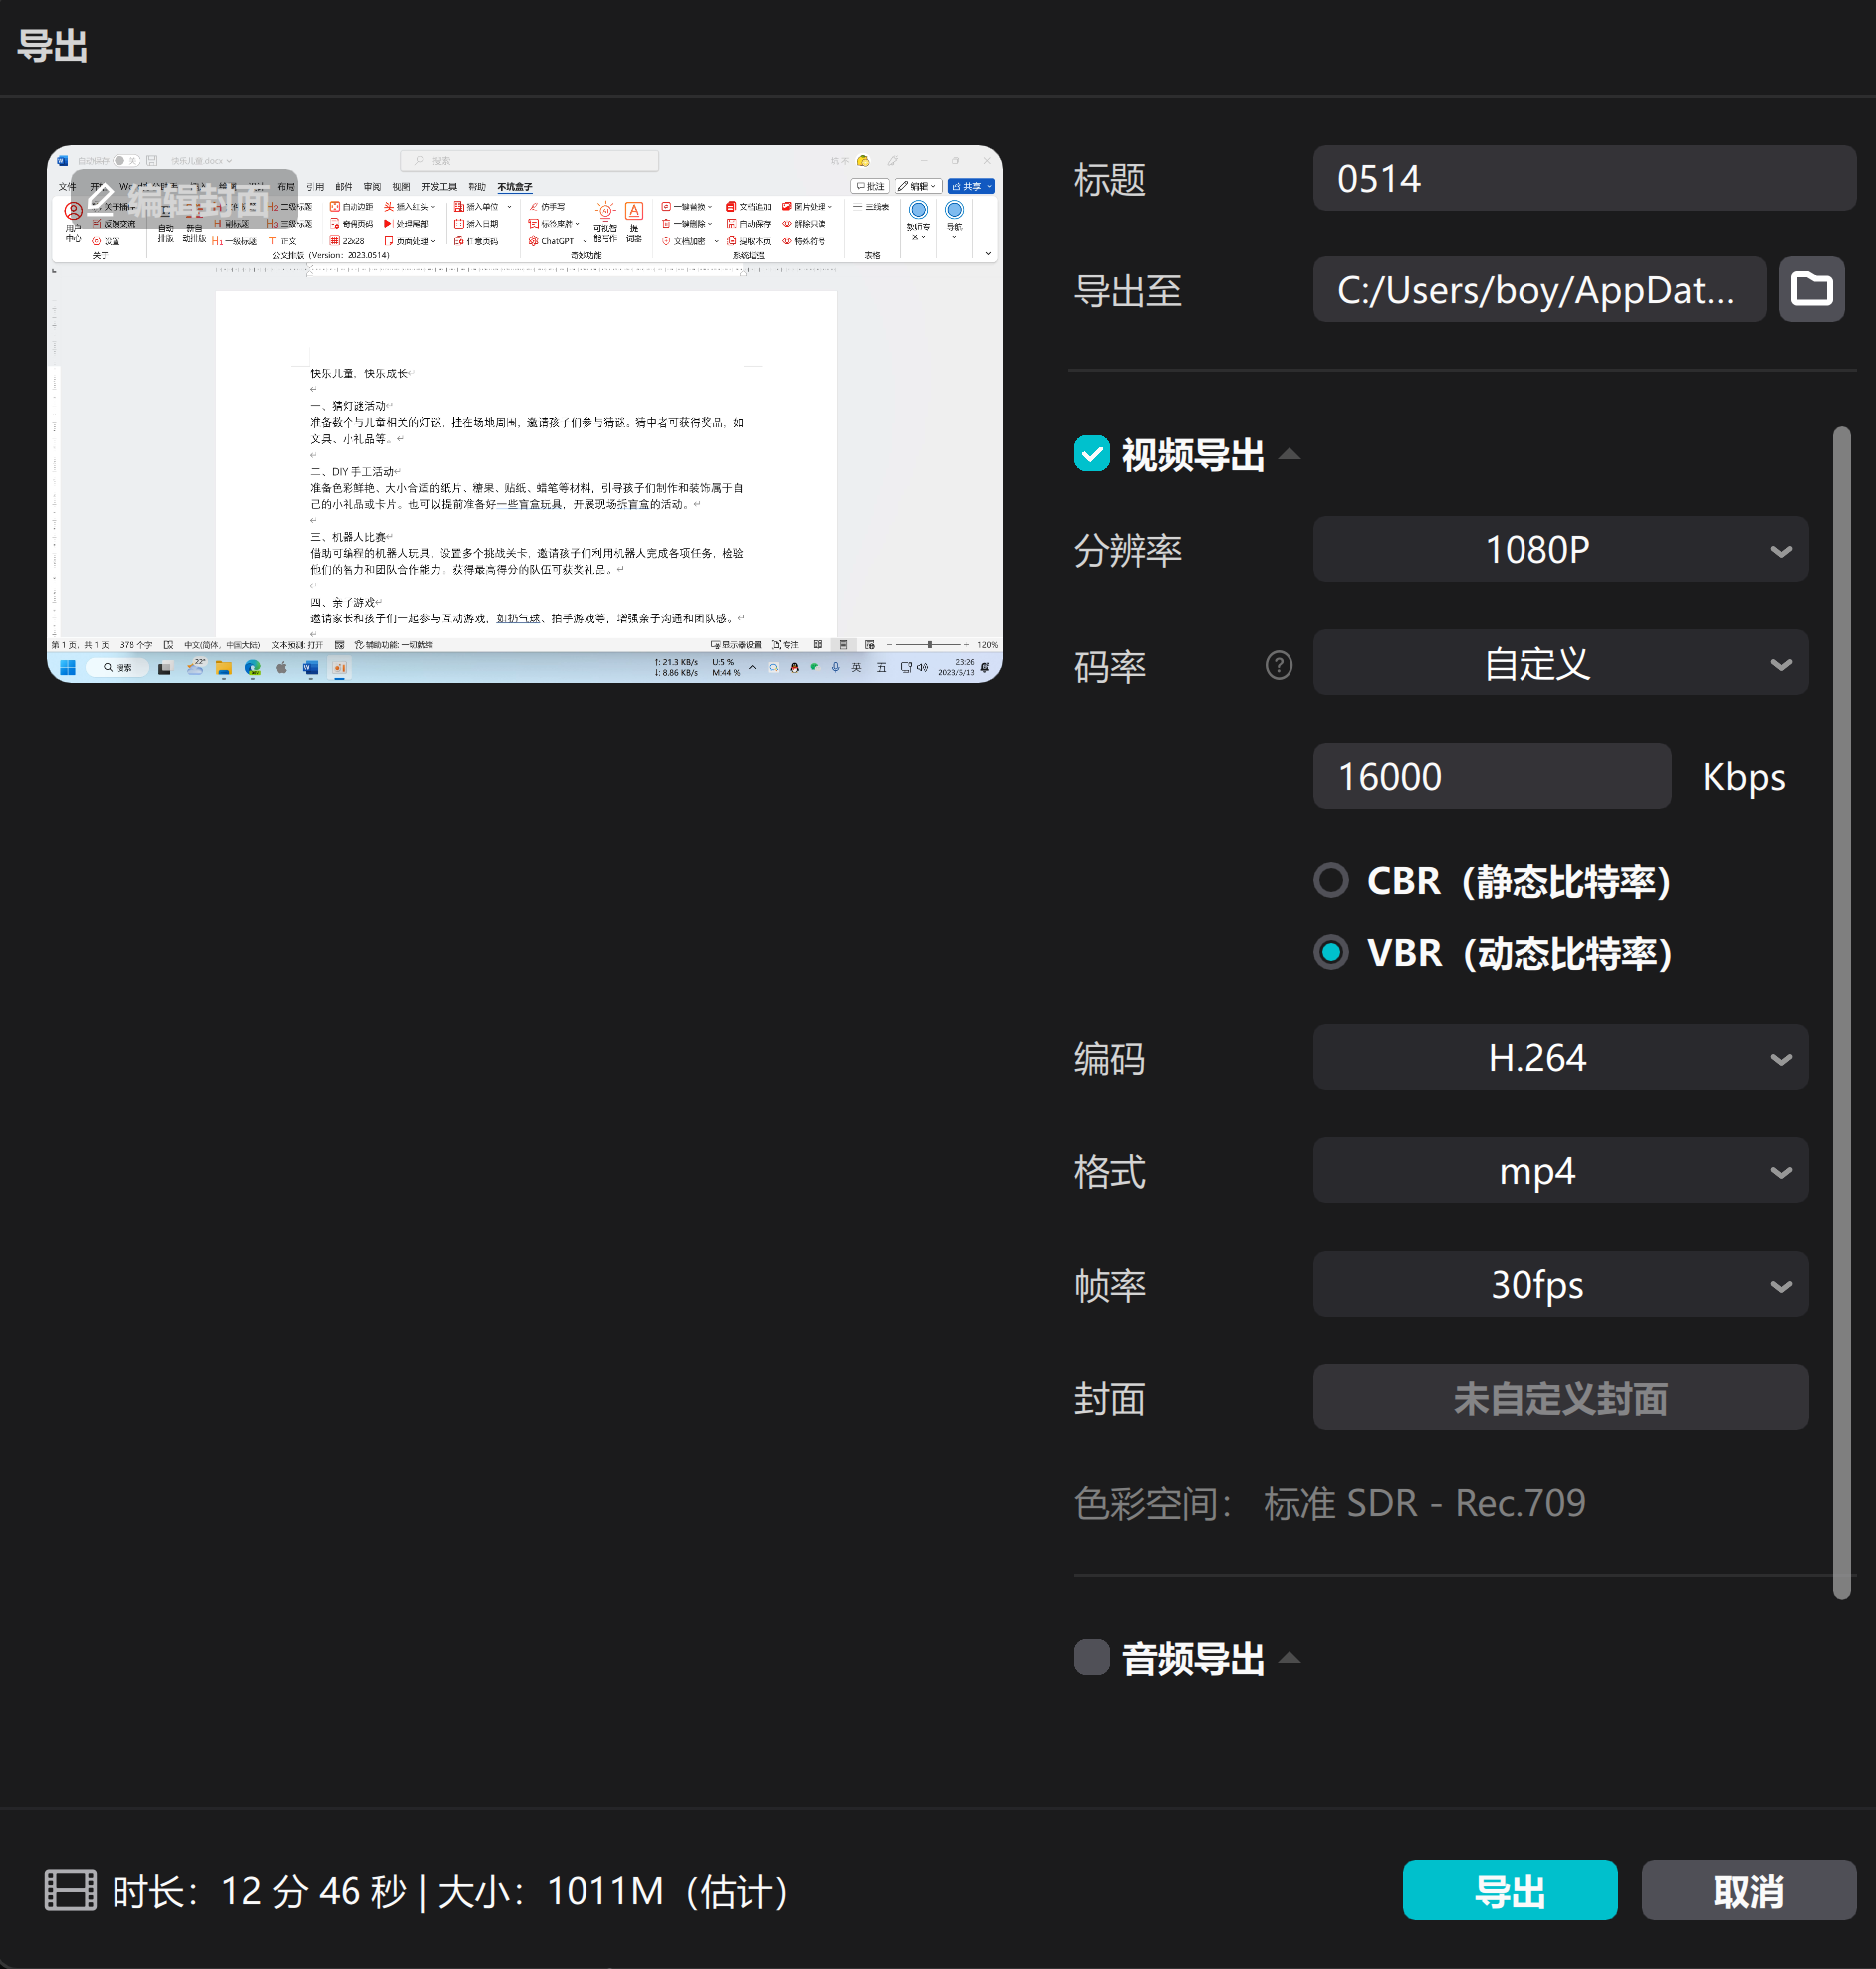Click the 取消 button
Viewport: 1876px width, 1969px height.
[x=1747, y=1890]
